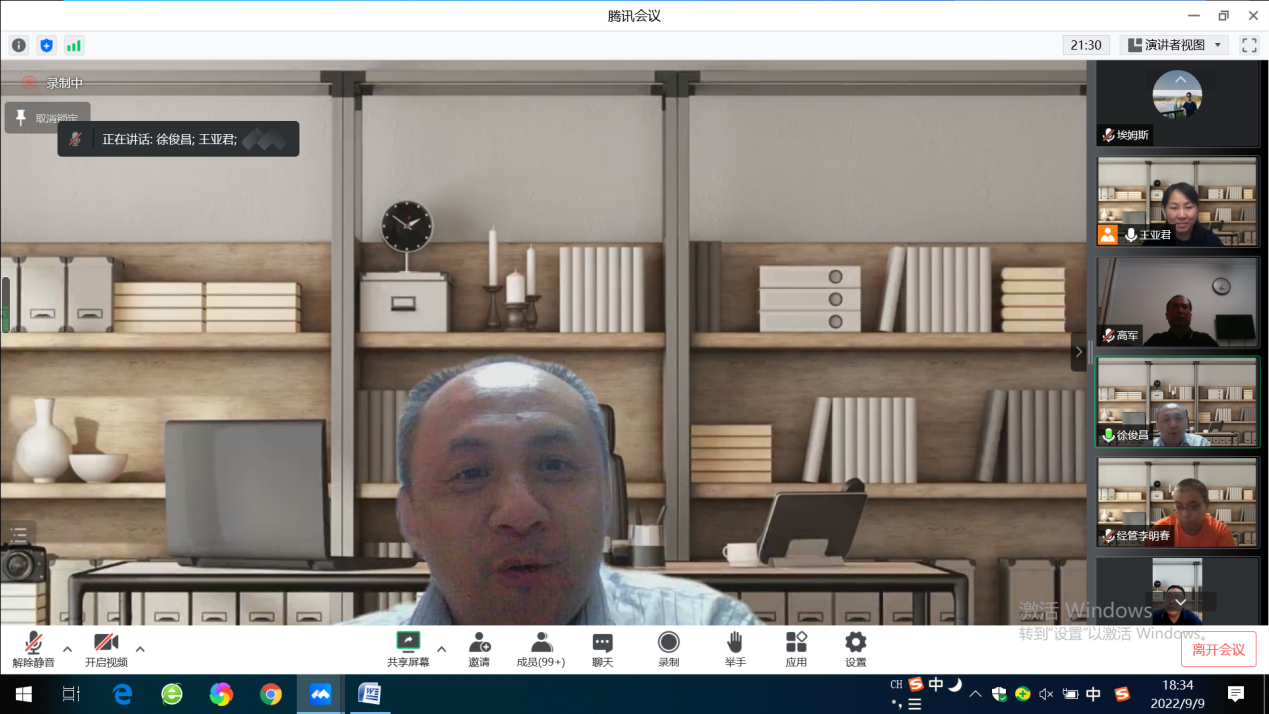Viewport: 1269px width, 714px height.
Task: Open the Apps (应用) icon
Action: click(796, 642)
